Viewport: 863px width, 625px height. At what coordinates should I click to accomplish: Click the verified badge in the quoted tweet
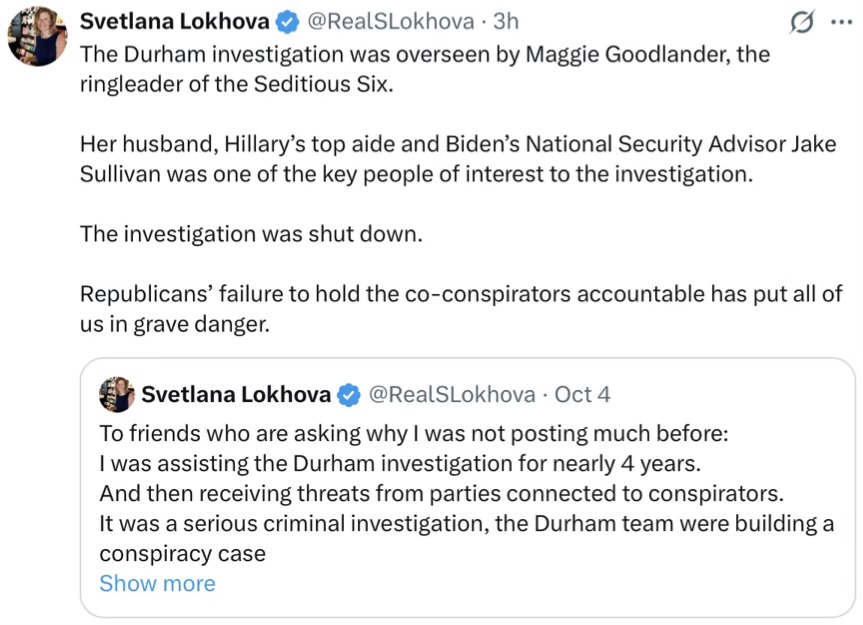(x=349, y=394)
